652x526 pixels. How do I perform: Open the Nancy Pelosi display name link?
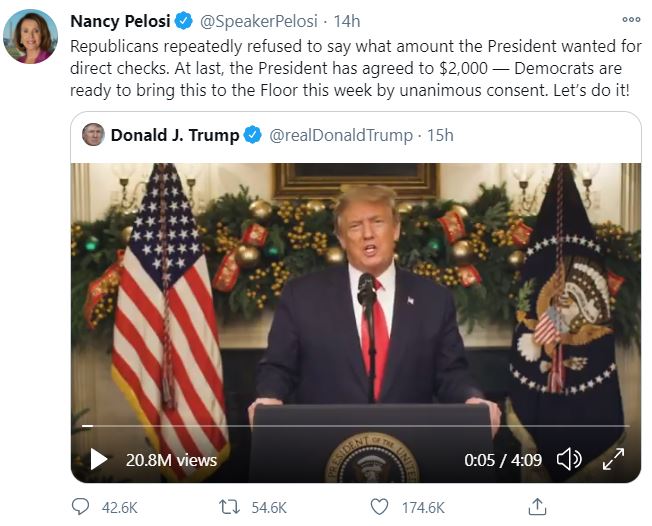[120, 21]
